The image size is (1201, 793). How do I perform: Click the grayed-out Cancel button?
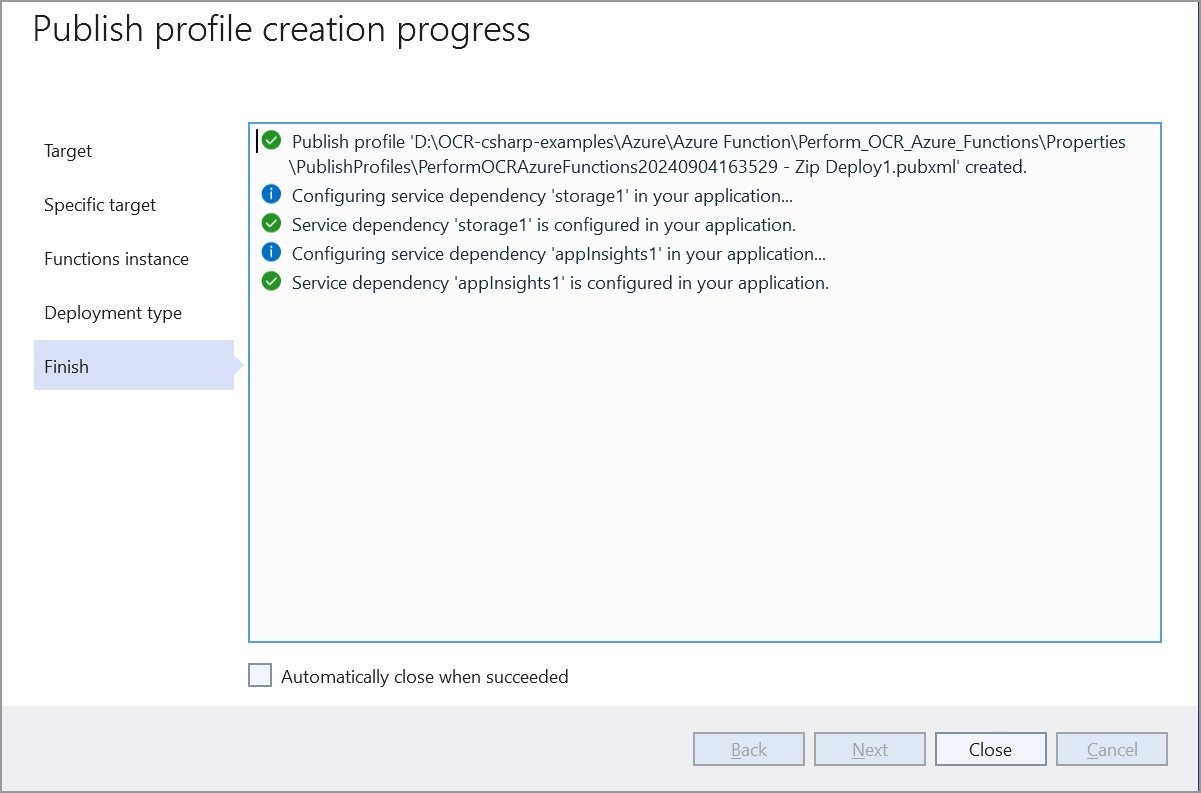click(x=1111, y=748)
